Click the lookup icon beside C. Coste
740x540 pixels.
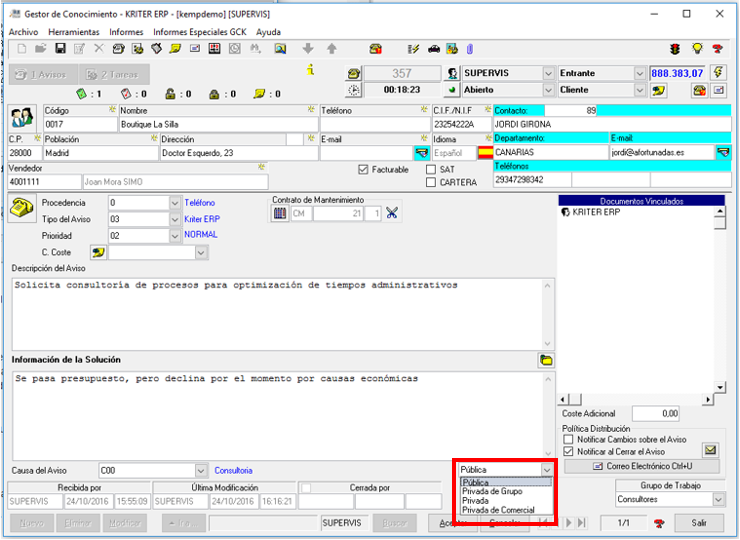coord(99,253)
